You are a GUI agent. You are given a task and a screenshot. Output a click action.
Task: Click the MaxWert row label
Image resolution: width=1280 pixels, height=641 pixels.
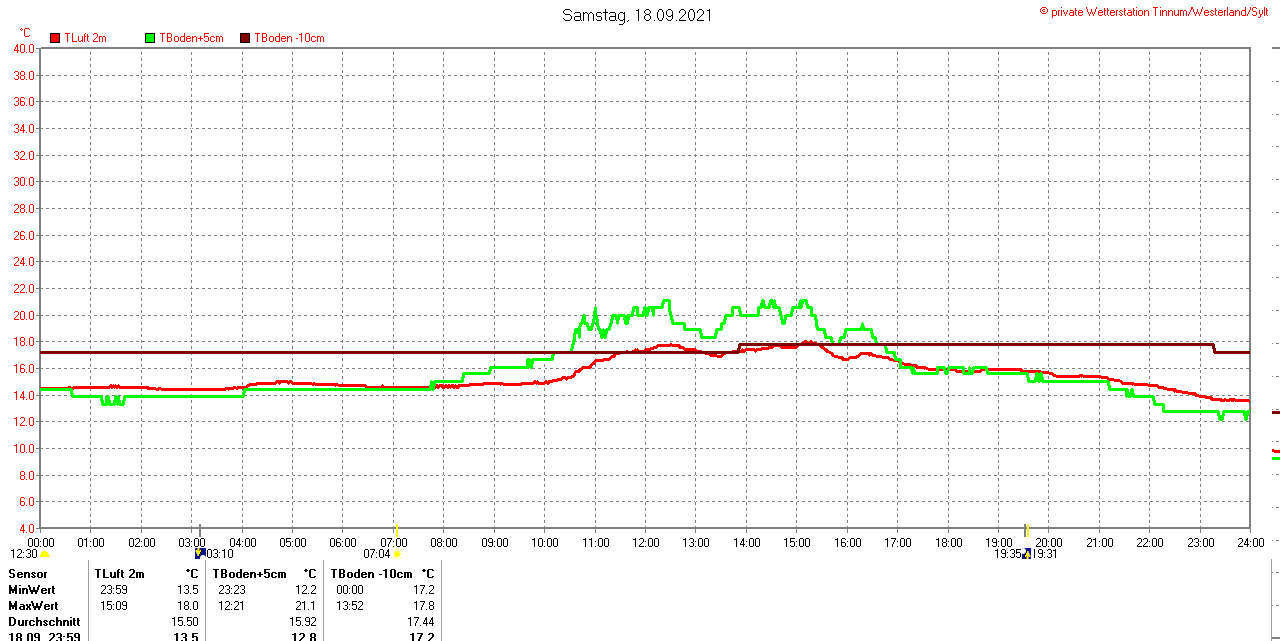pyautogui.click(x=34, y=606)
